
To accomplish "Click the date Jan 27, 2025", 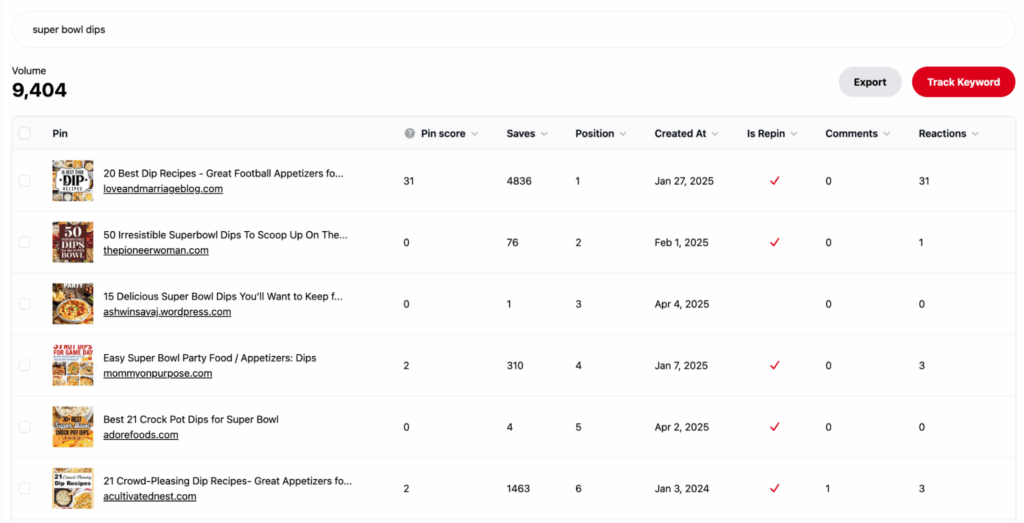I will (684, 181).
